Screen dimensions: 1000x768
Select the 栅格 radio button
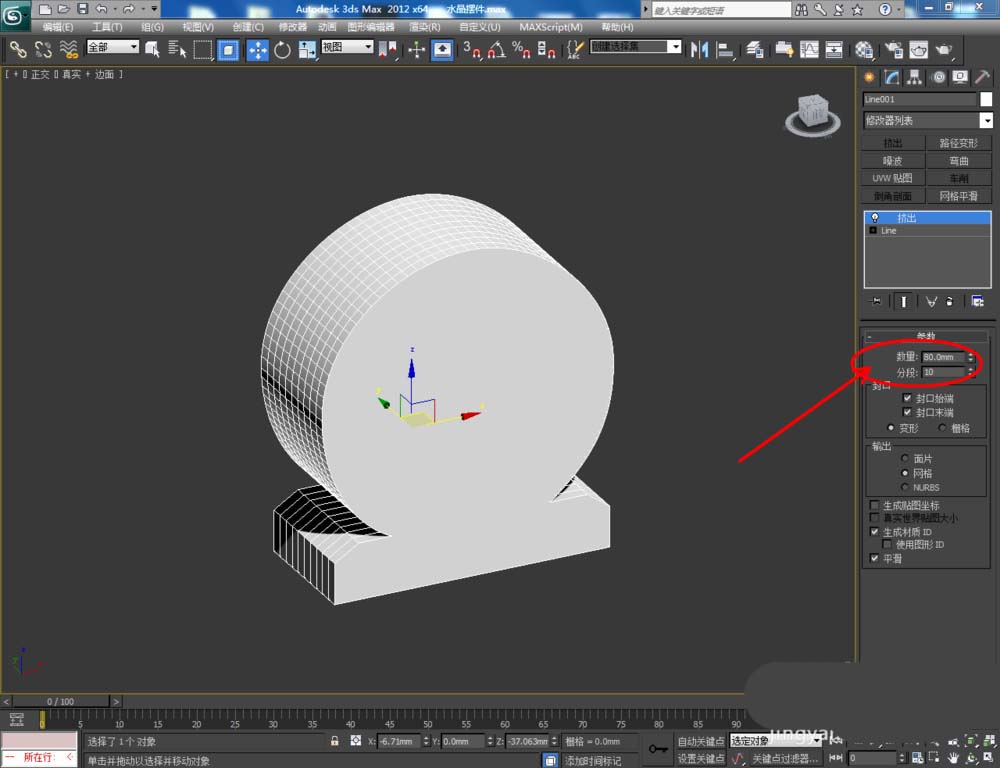tap(943, 428)
